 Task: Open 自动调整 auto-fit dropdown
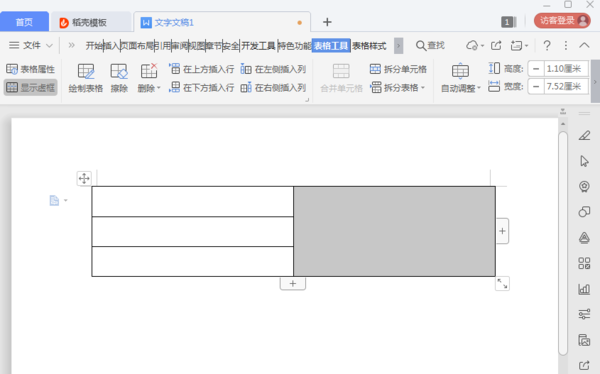click(460, 78)
